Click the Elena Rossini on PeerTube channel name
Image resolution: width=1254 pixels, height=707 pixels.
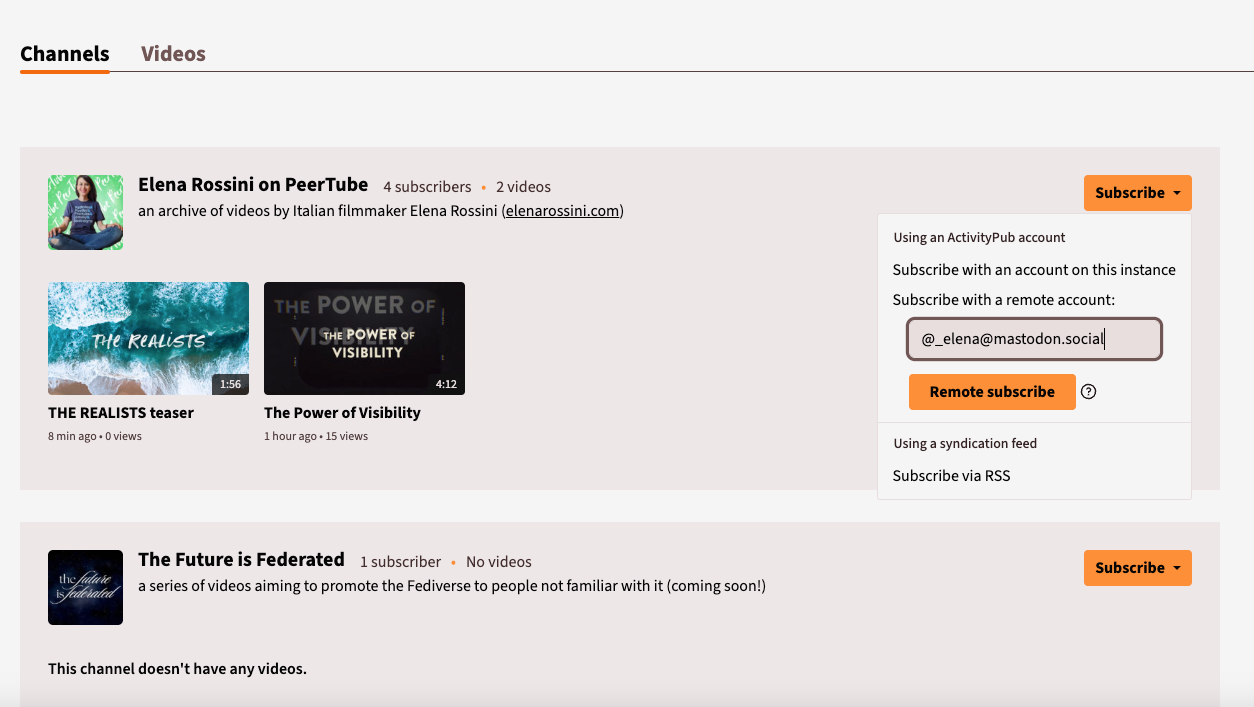[252, 184]
